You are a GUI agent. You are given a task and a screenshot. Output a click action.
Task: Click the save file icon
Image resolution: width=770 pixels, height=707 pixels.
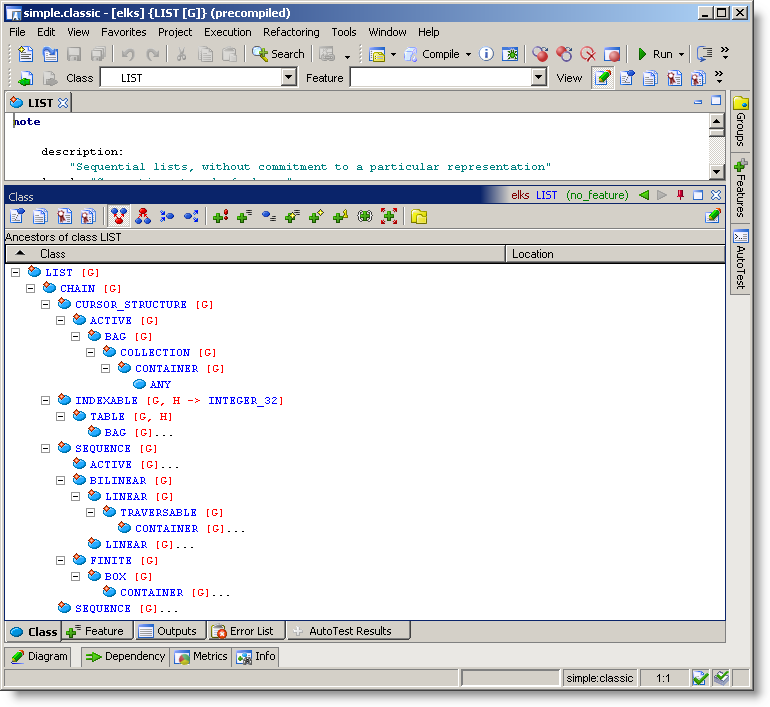75,54
